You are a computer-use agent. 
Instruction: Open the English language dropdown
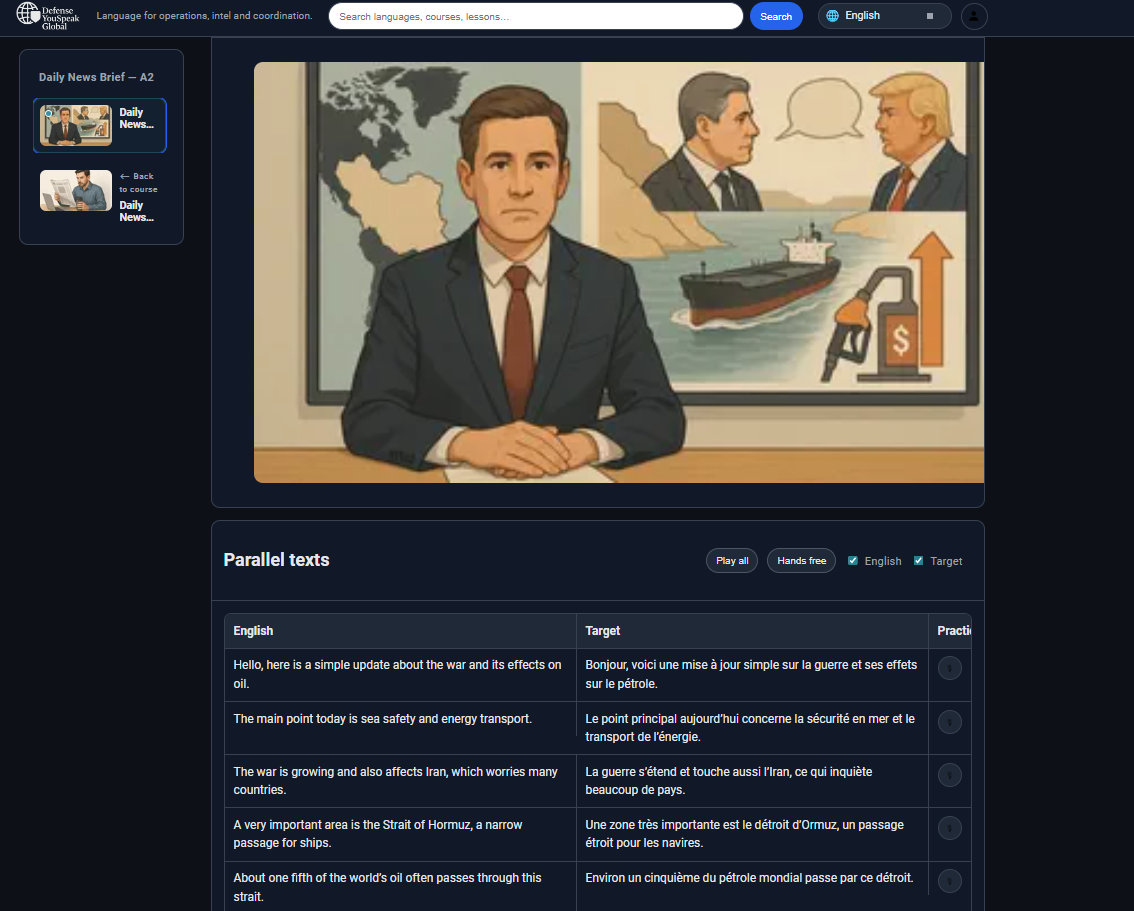pos(884,16)
